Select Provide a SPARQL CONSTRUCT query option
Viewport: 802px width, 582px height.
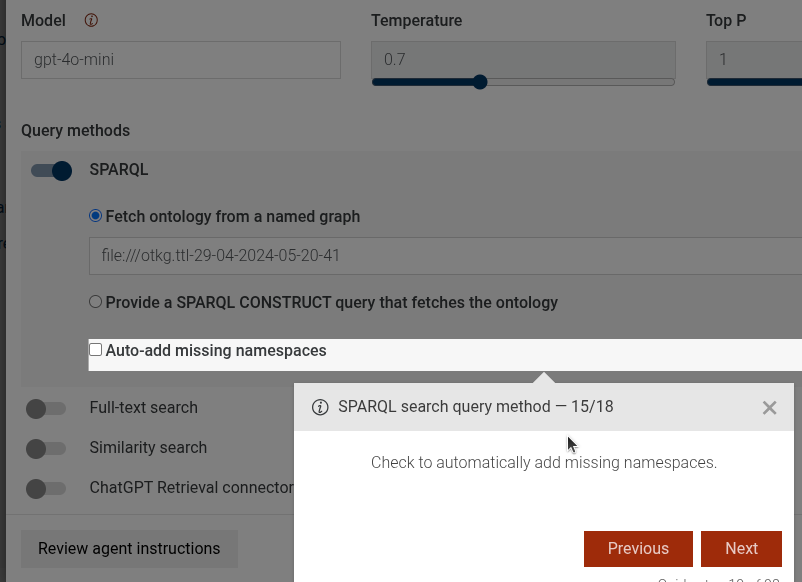[x=96, y=302]
